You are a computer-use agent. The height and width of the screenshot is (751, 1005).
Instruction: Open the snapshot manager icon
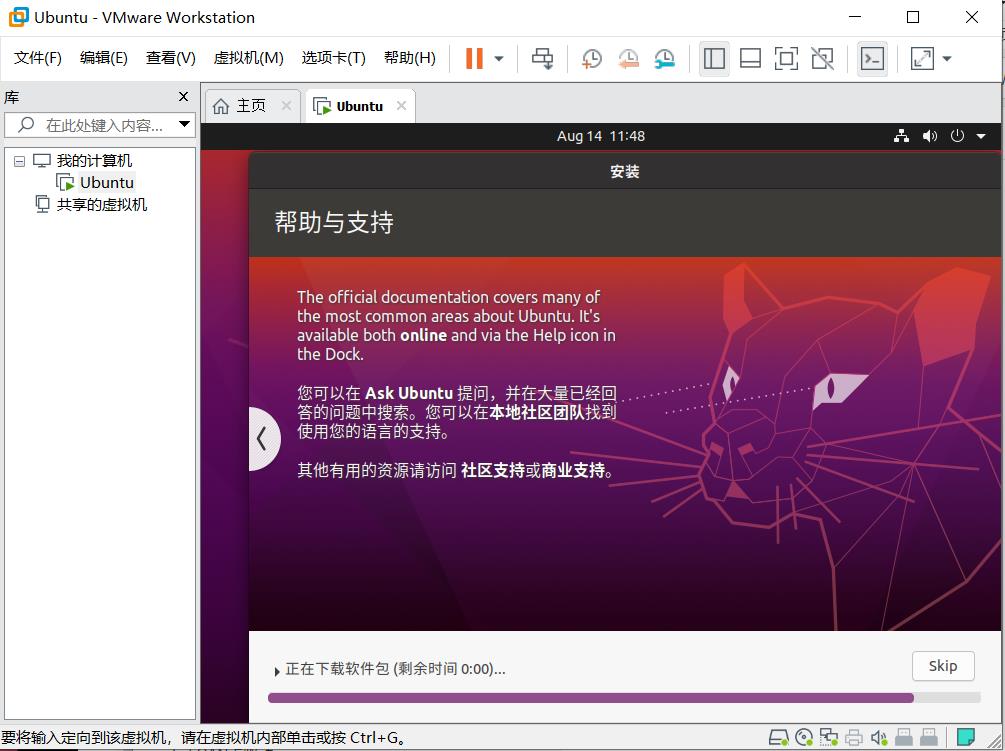point(665,58)
